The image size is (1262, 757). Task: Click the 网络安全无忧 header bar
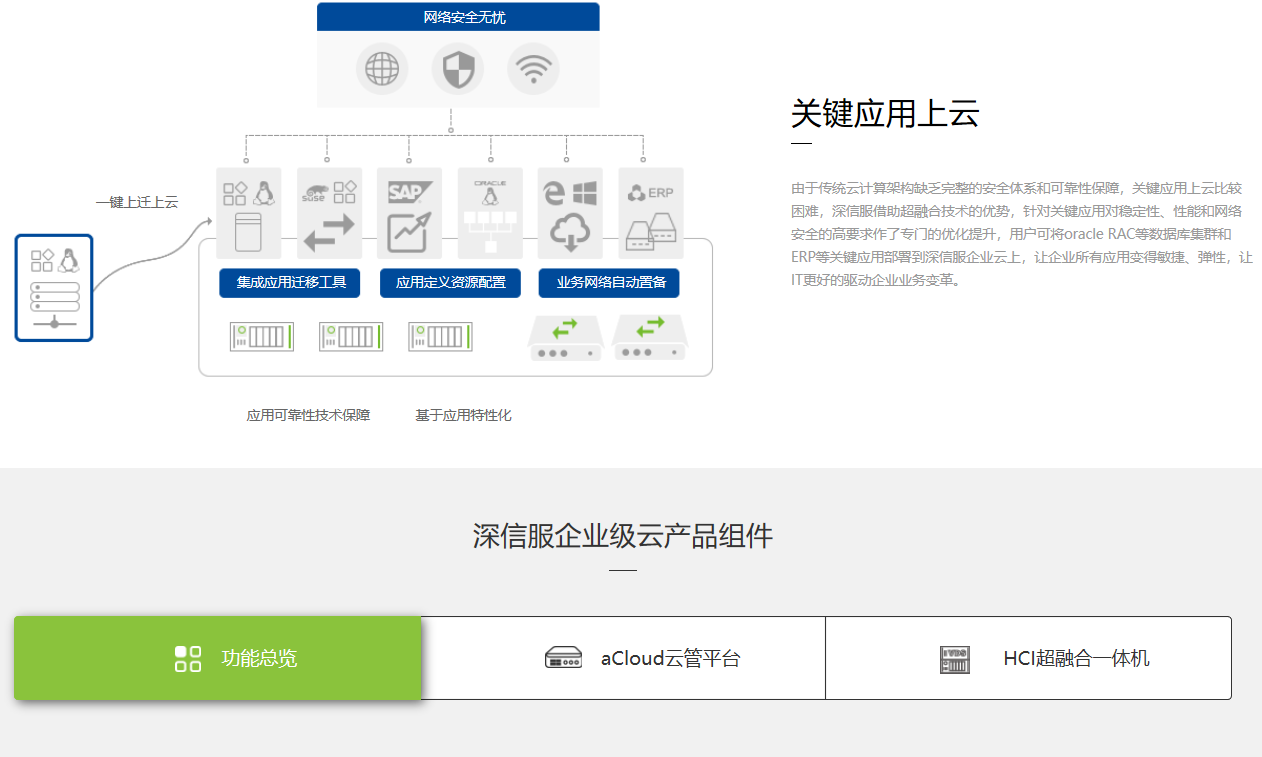tap(458, 17)
